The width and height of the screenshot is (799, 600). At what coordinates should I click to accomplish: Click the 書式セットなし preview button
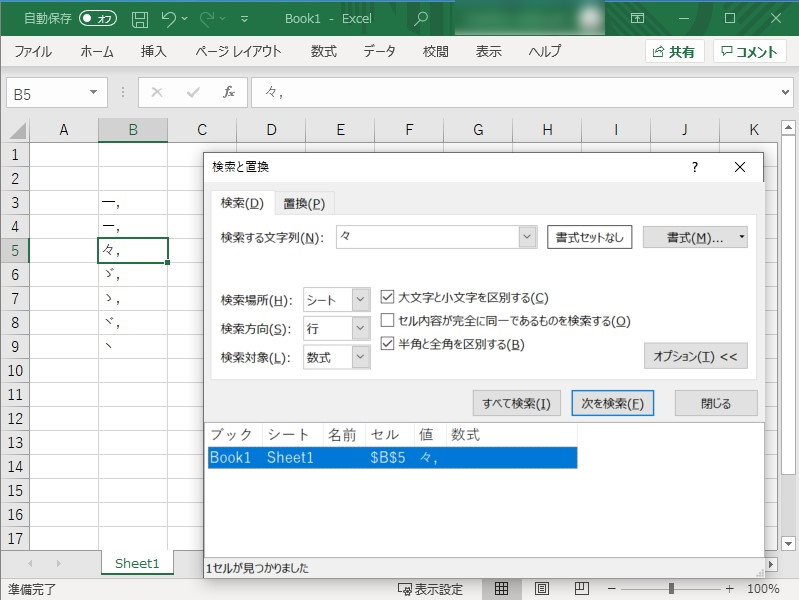click(590, 237)
